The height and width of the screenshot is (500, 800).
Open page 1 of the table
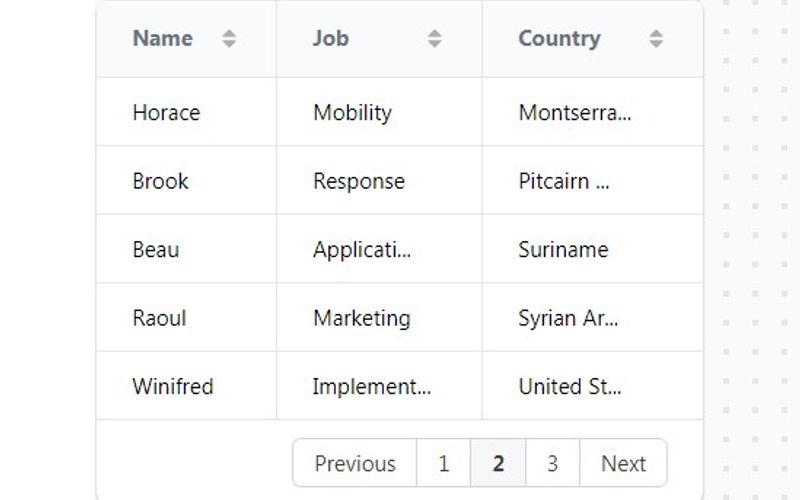[x=444, y=463]
